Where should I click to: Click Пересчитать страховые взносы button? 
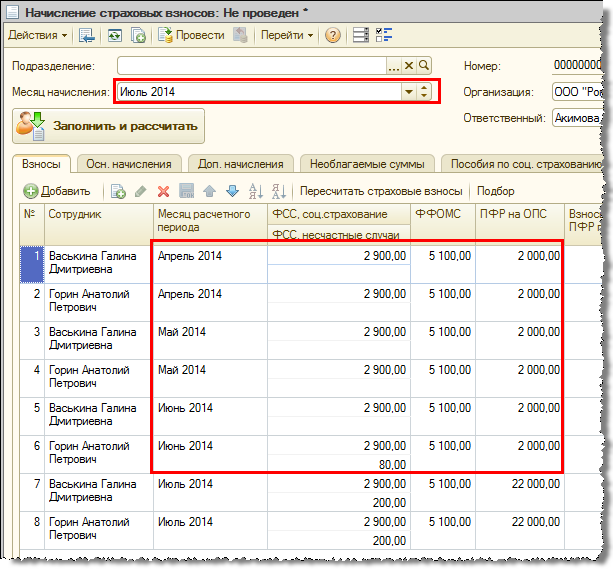[x=381, y=191]
